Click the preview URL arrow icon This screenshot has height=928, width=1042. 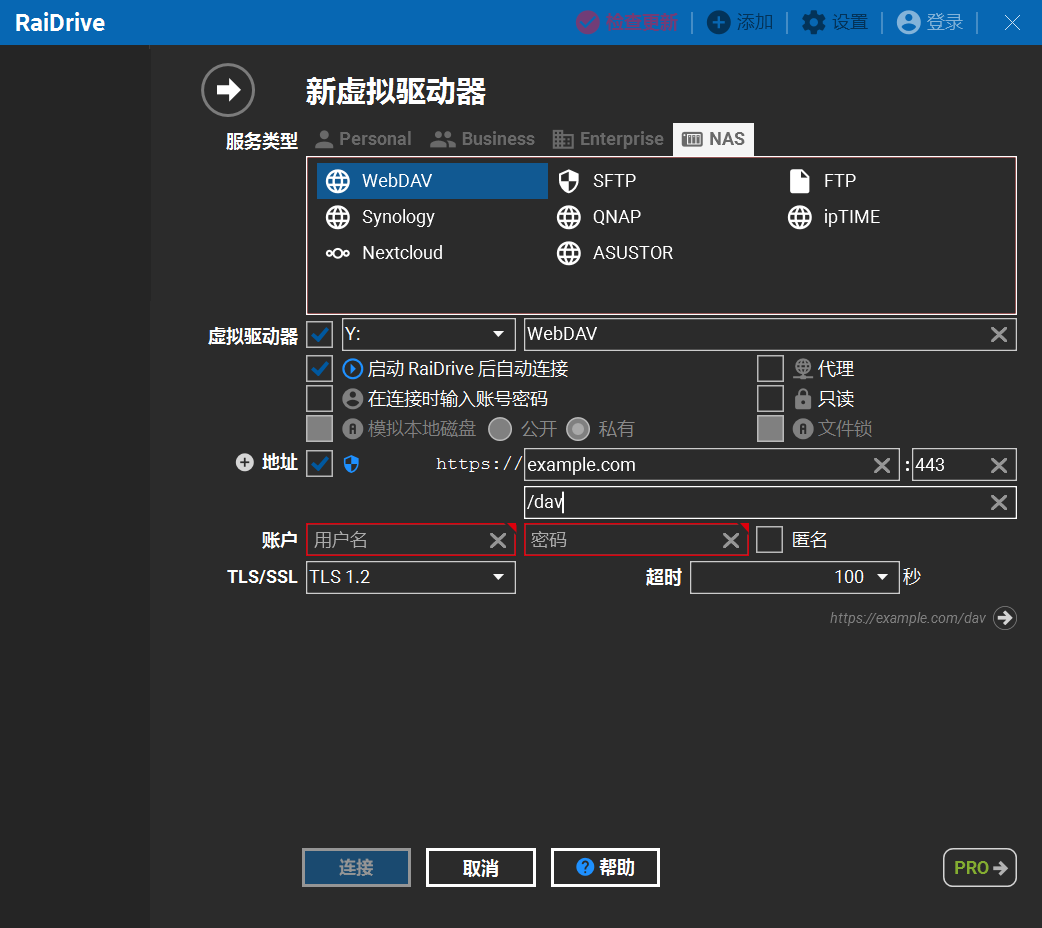click(x=1005, y=618)
